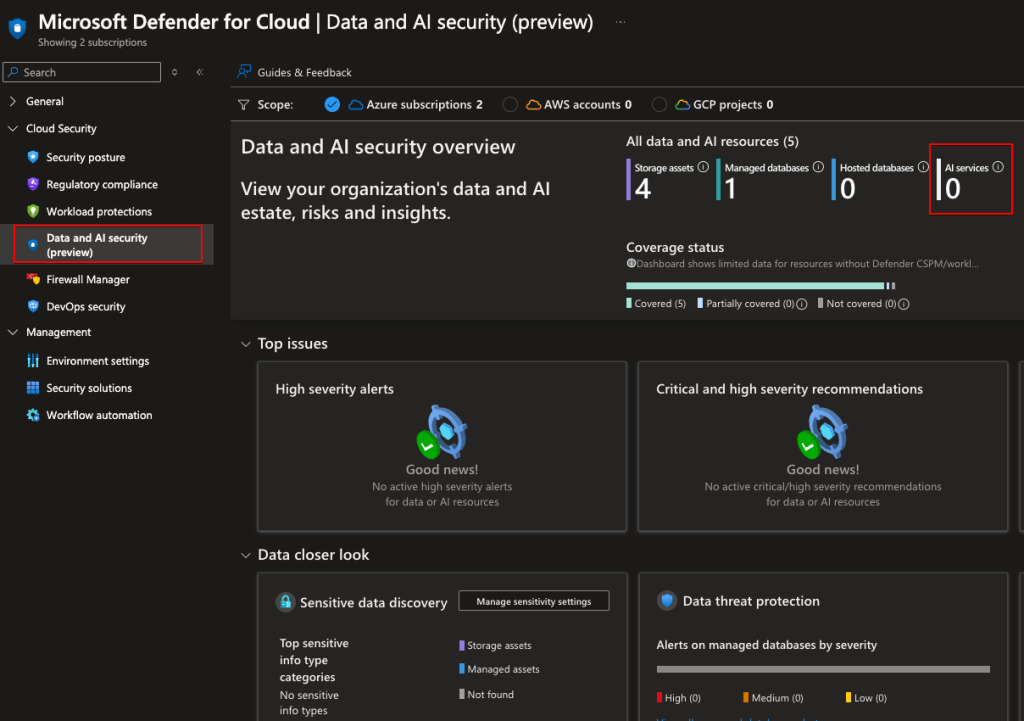Screen dimensions: 1024x721
Task: Enable the AWS accounts scope
Action: [511, 104]
